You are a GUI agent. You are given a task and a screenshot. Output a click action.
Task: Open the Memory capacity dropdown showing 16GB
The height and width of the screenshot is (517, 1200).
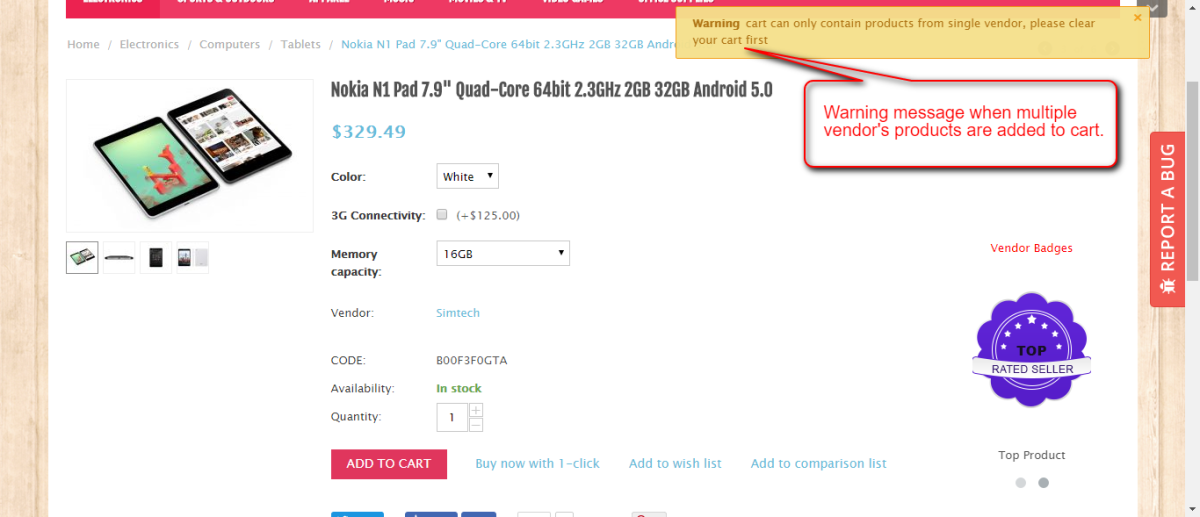[x=503, y=253]
